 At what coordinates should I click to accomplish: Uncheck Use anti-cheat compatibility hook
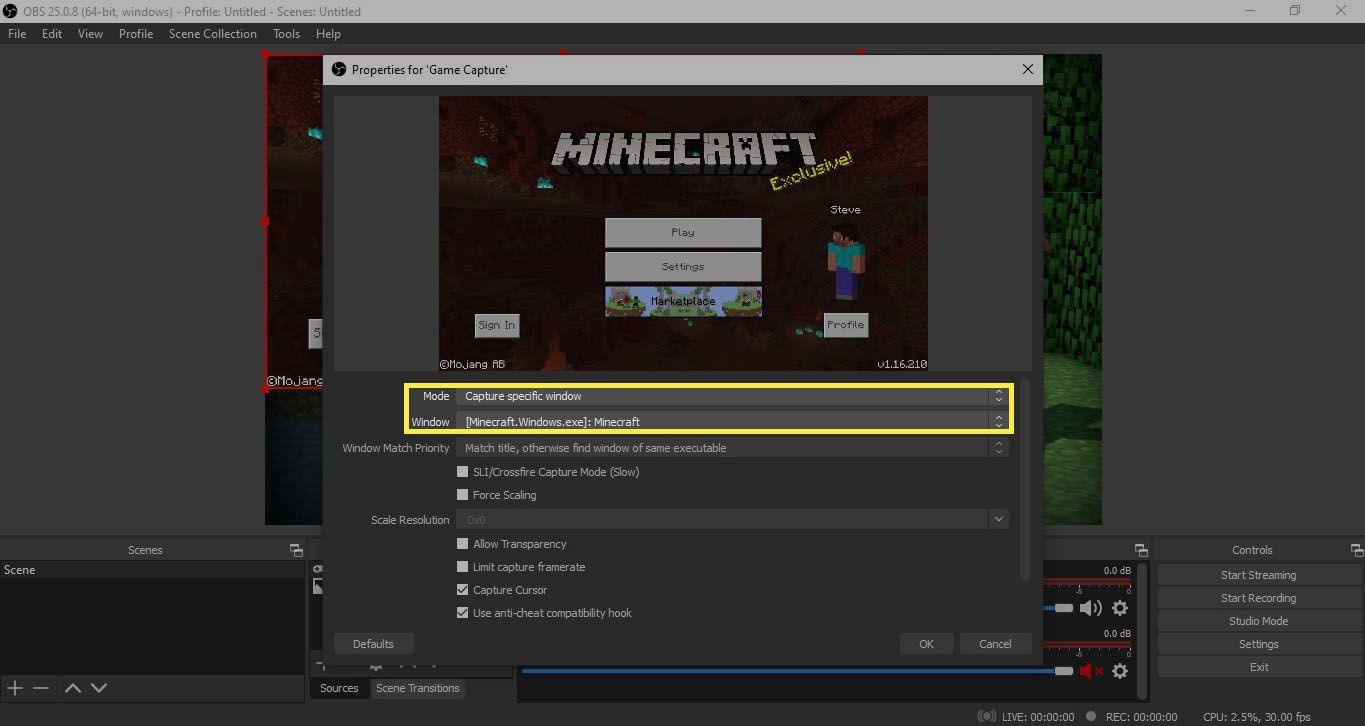[x=462, y=612]
